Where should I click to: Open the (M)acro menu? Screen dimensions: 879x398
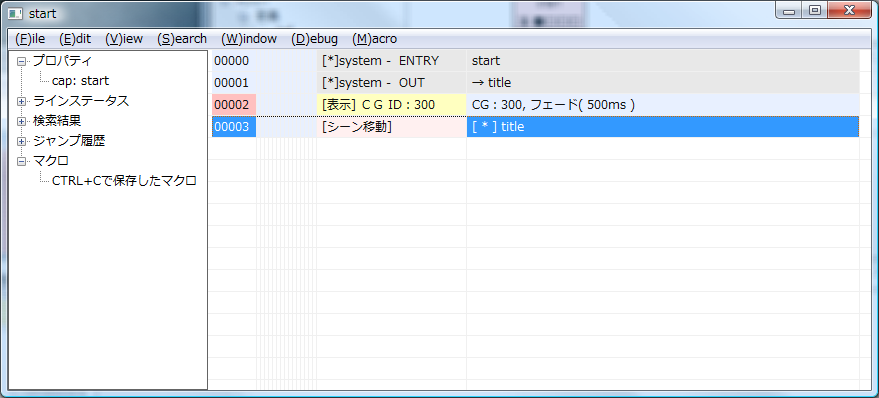click(374, 39)
